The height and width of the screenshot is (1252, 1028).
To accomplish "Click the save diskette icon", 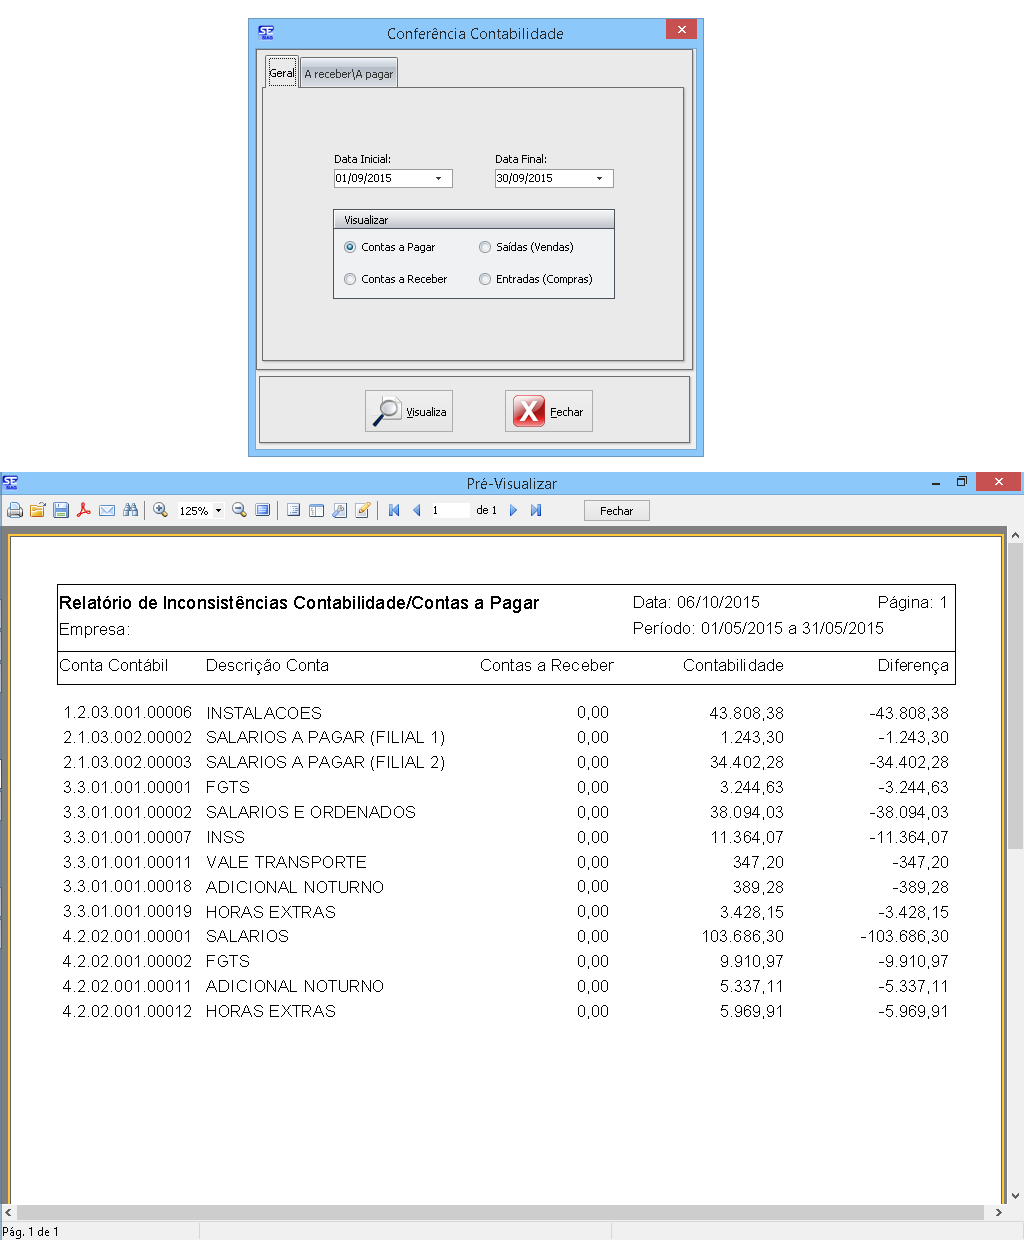I will [x=61, y=511].
